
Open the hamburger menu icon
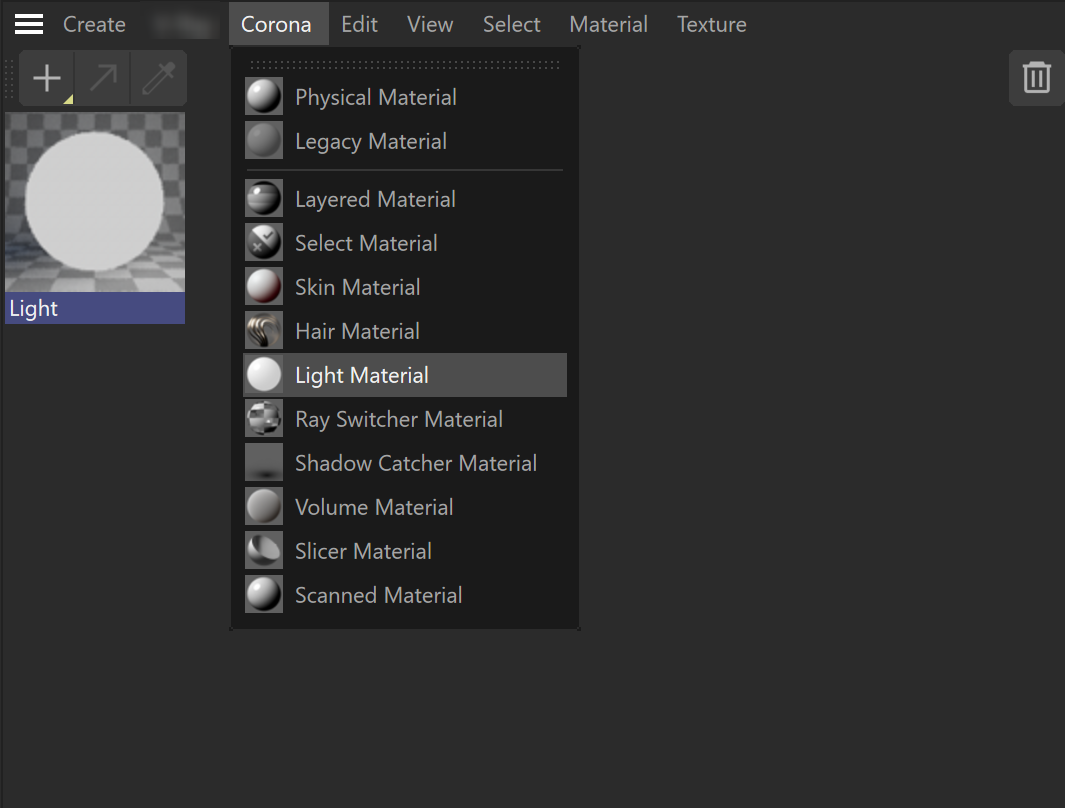point(29,24)
